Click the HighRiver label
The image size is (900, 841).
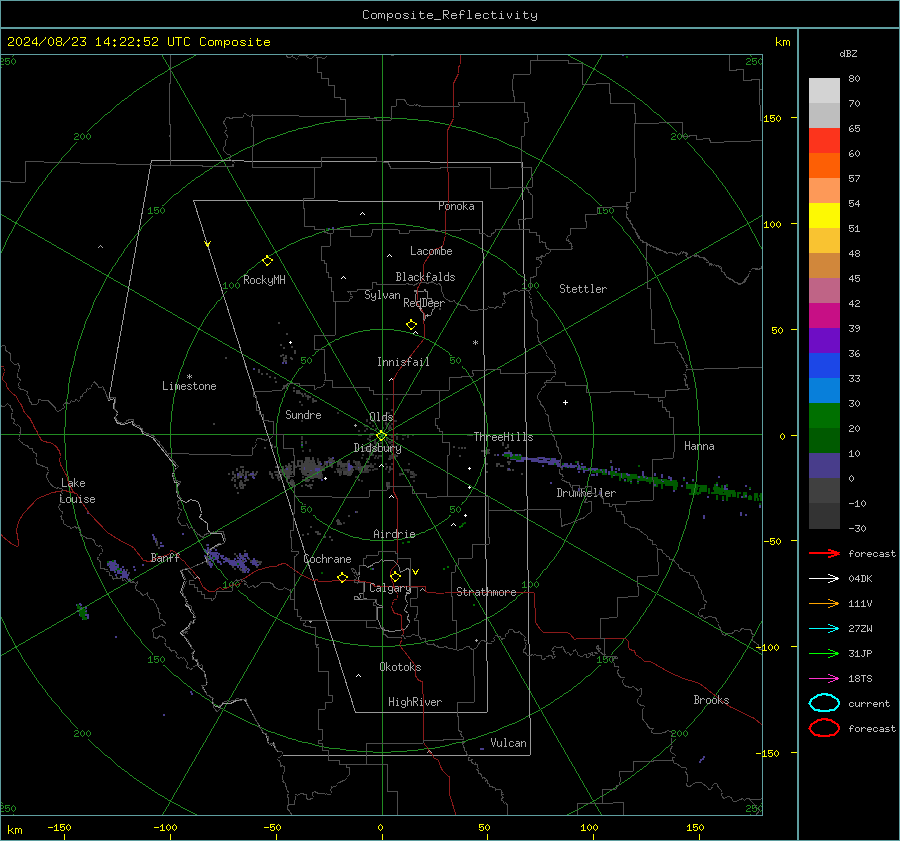coord(415,702)
